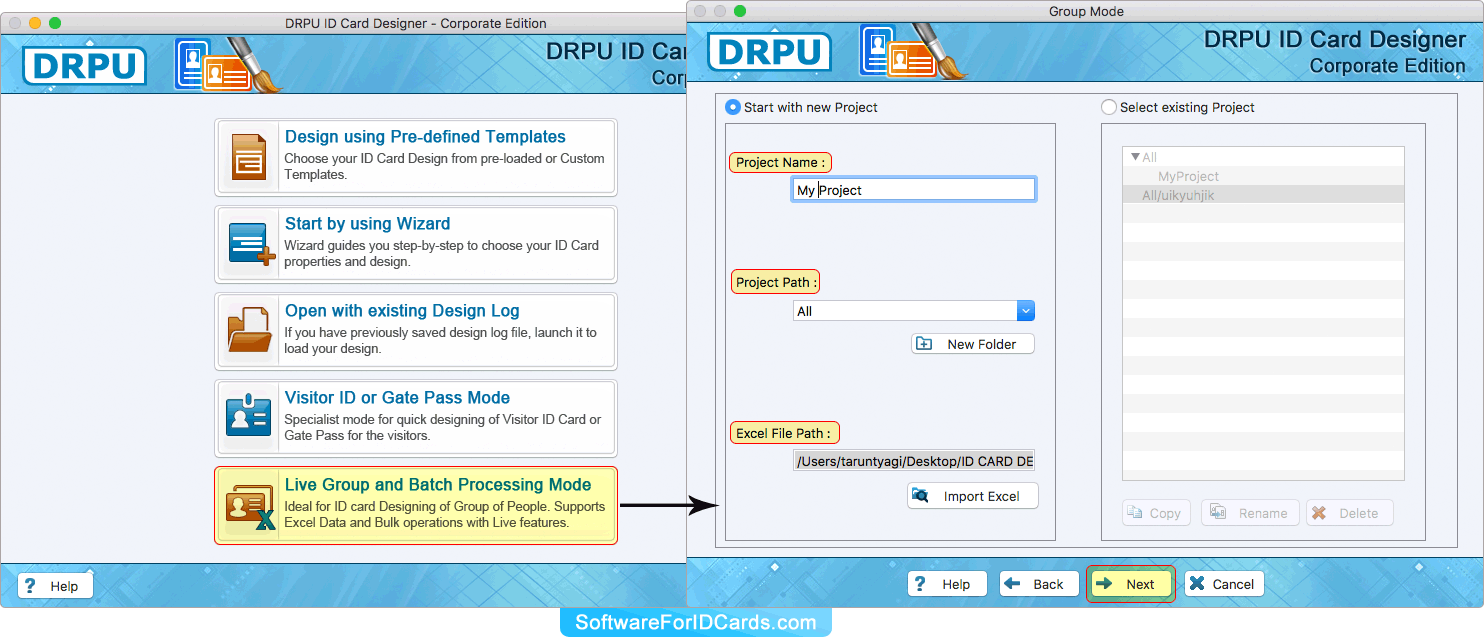This screenshot has width=1484, height=637.
Task: Zoom the main window with green button
Action: pyautogui.click(x=55, y=23)
